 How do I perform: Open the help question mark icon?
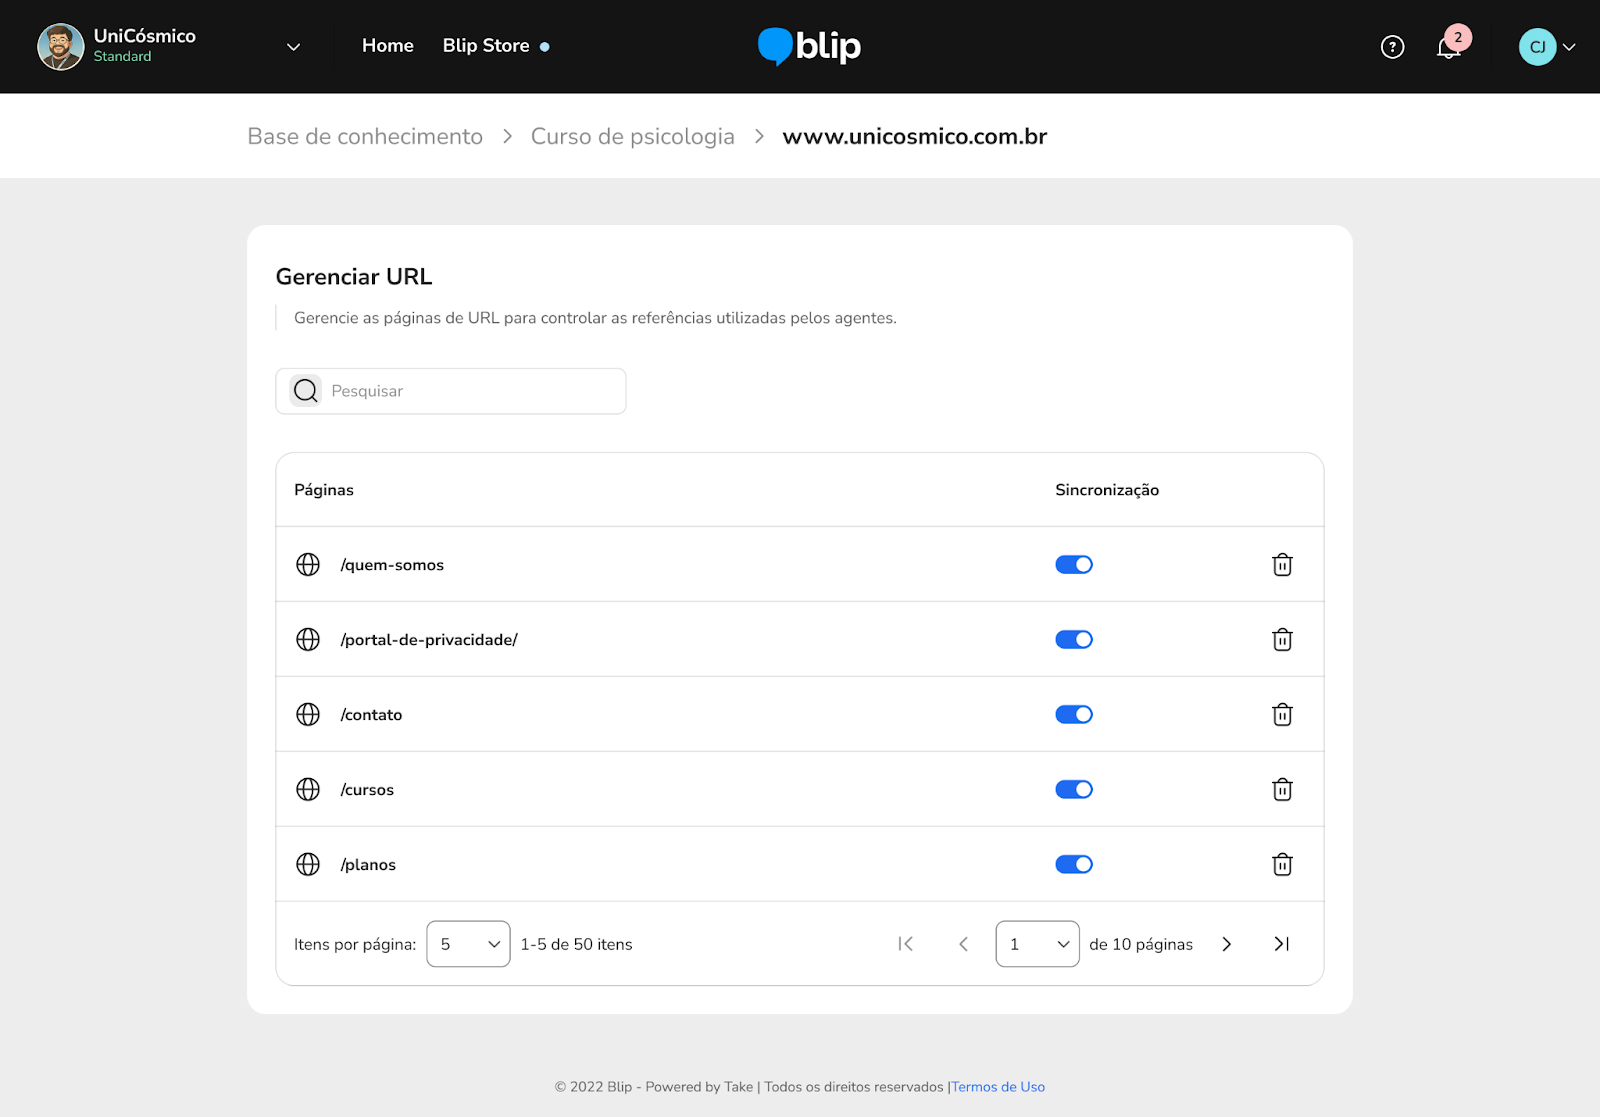click(x=1392, y=47)
